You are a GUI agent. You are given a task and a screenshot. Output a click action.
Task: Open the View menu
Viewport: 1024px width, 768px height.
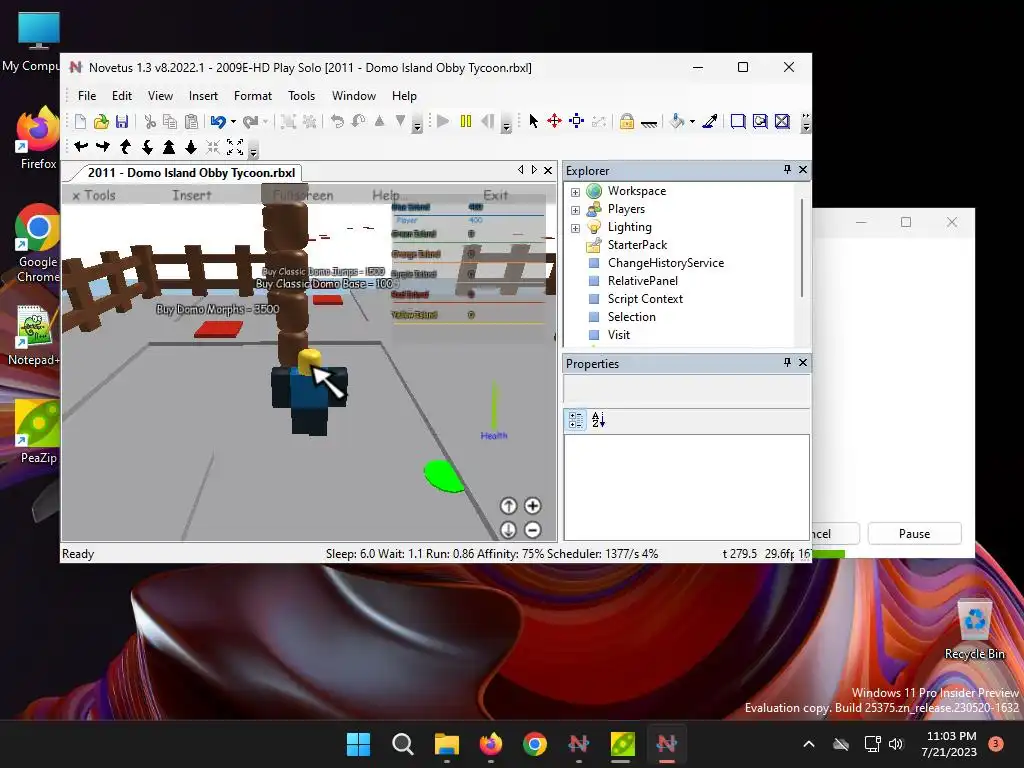pos(161,96)
